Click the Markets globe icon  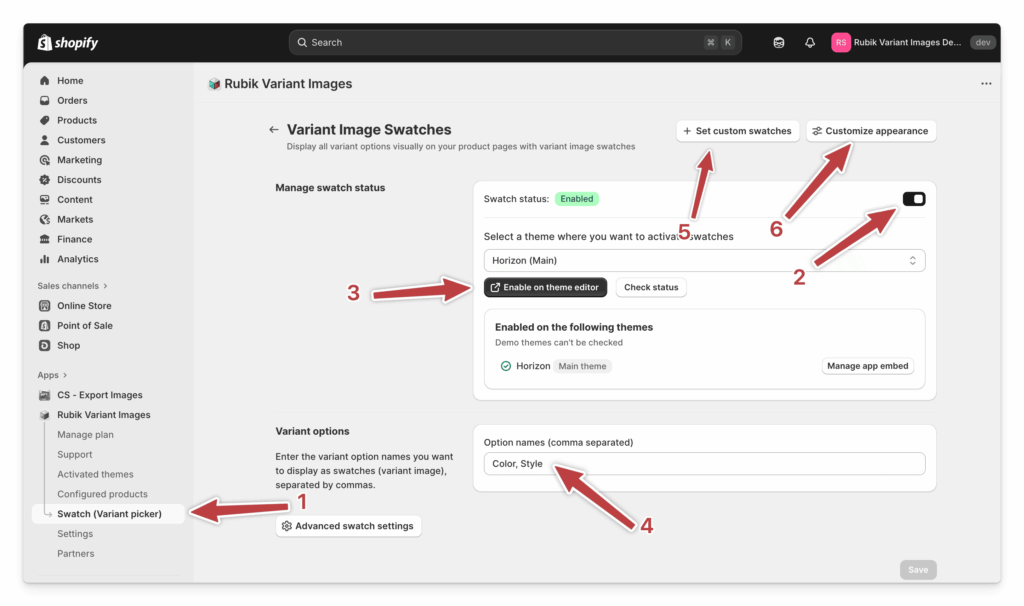44,219
